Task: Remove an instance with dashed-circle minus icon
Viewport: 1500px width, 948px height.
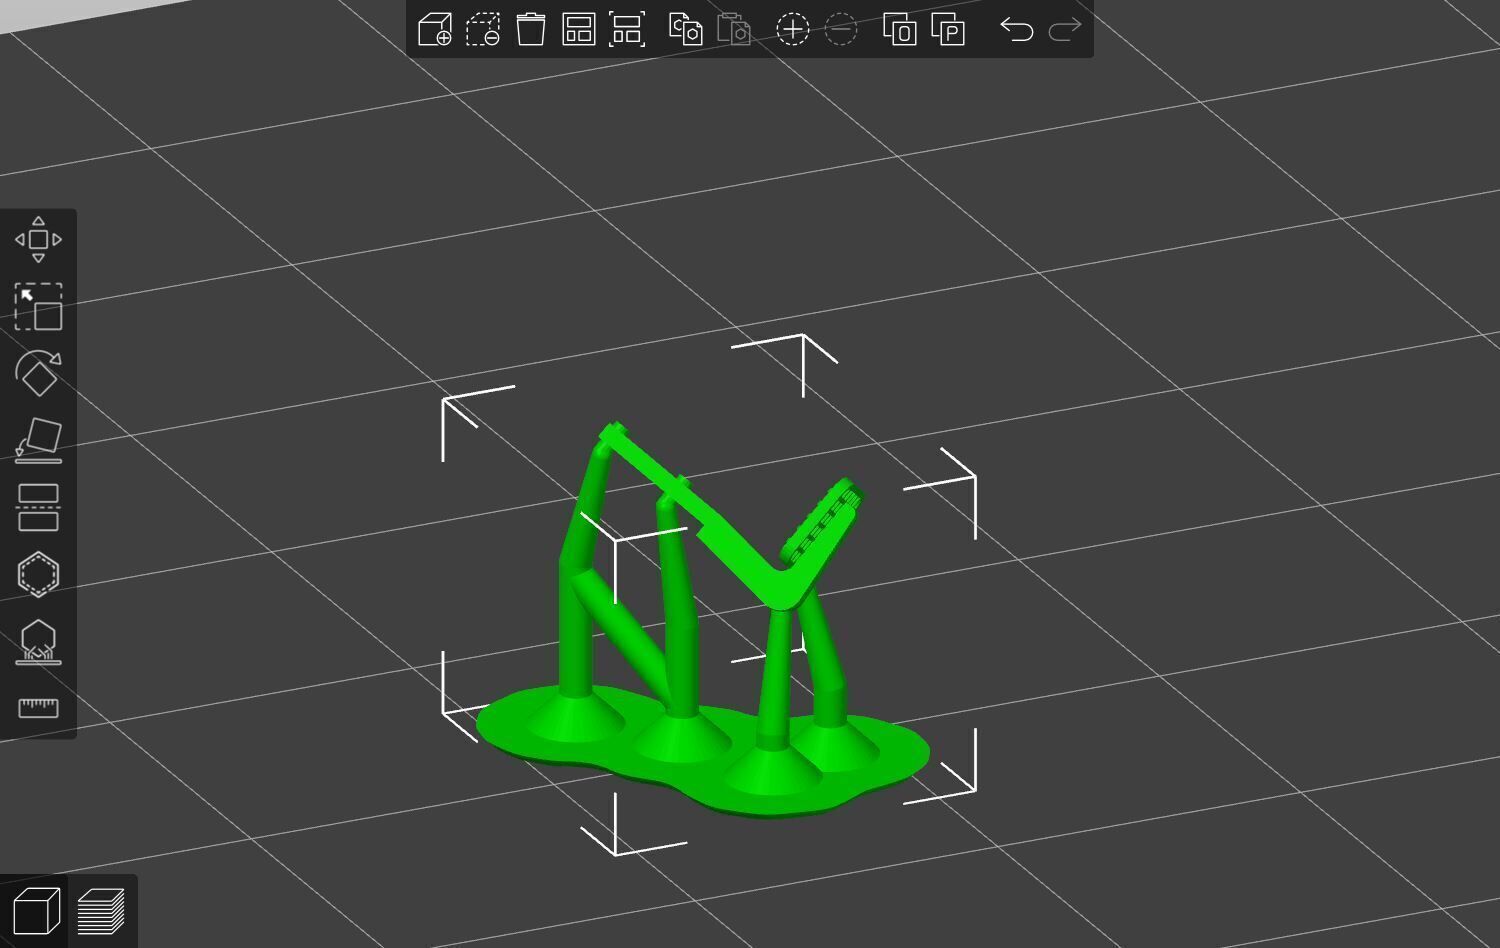Action: [x=841, y=29]
